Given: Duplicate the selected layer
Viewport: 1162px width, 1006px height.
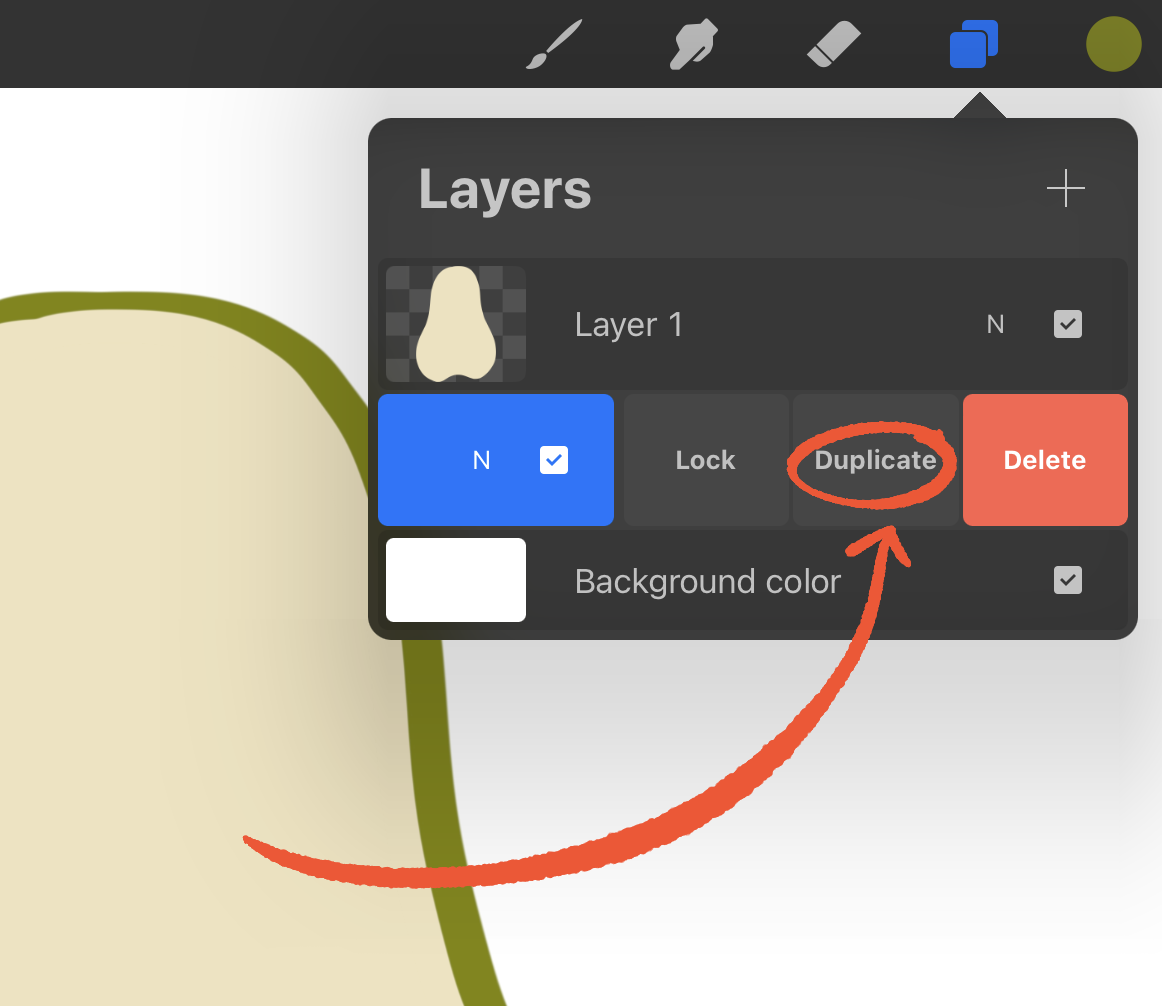Looking at the screenshot, I should coord(875,460).
